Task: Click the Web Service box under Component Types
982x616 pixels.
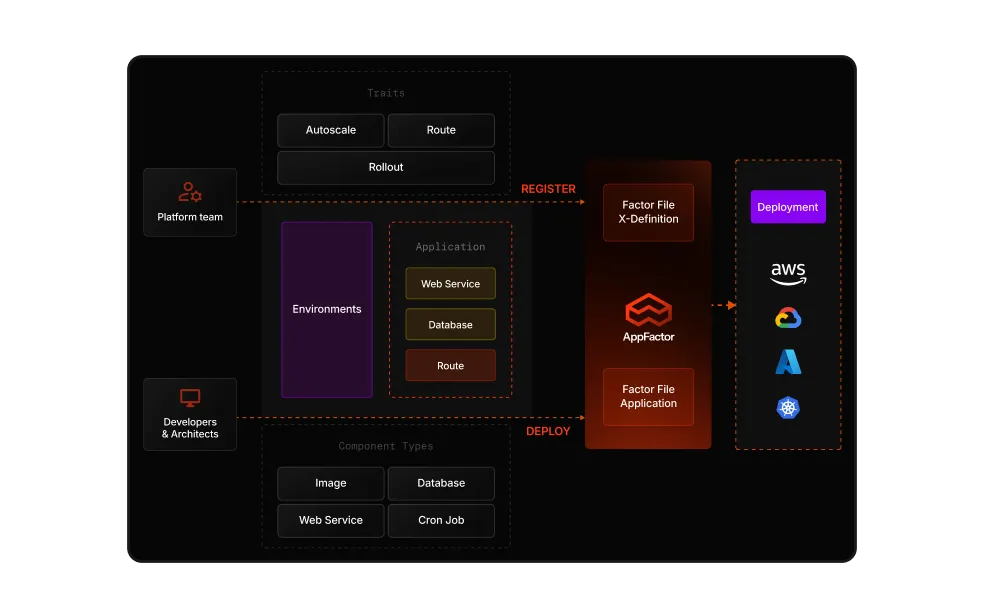Action: [331, 520]
